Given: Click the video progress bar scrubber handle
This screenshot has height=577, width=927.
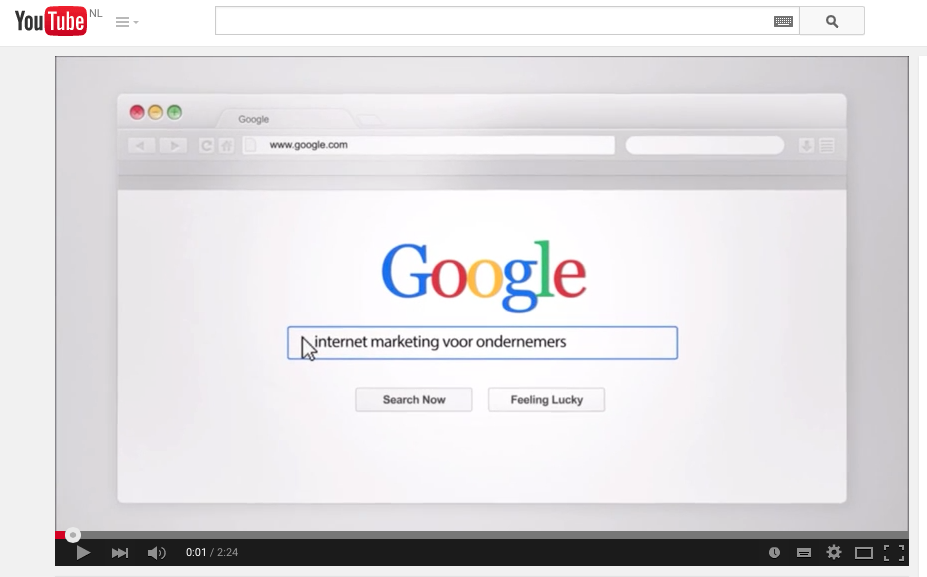Looking at the screenshot, I should coord(73,535).
